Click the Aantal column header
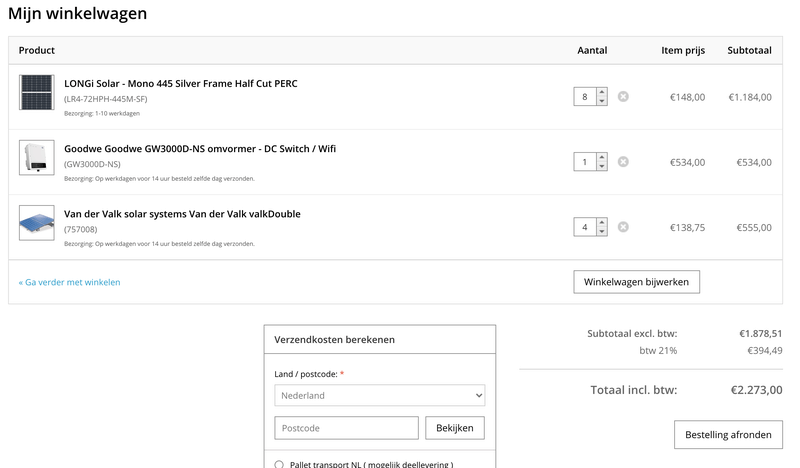The width and height of the screenshot is (800, 468). pyautogui.click(x=592, y=51)
